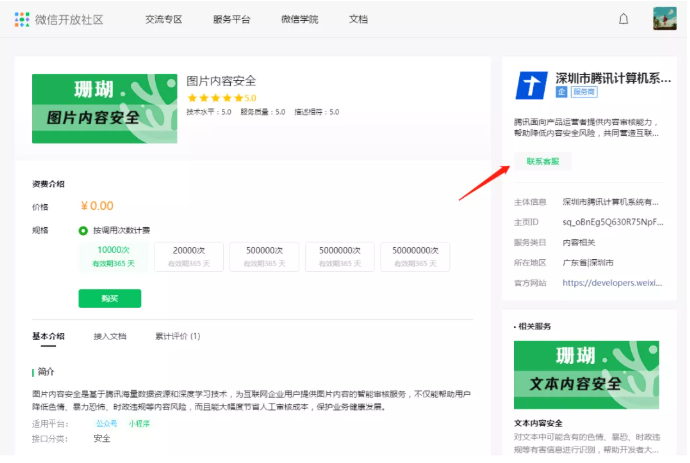Viewport: 690px width, 463px height.
Task: Click the 安全 interface category value
Action: (102, 438)
